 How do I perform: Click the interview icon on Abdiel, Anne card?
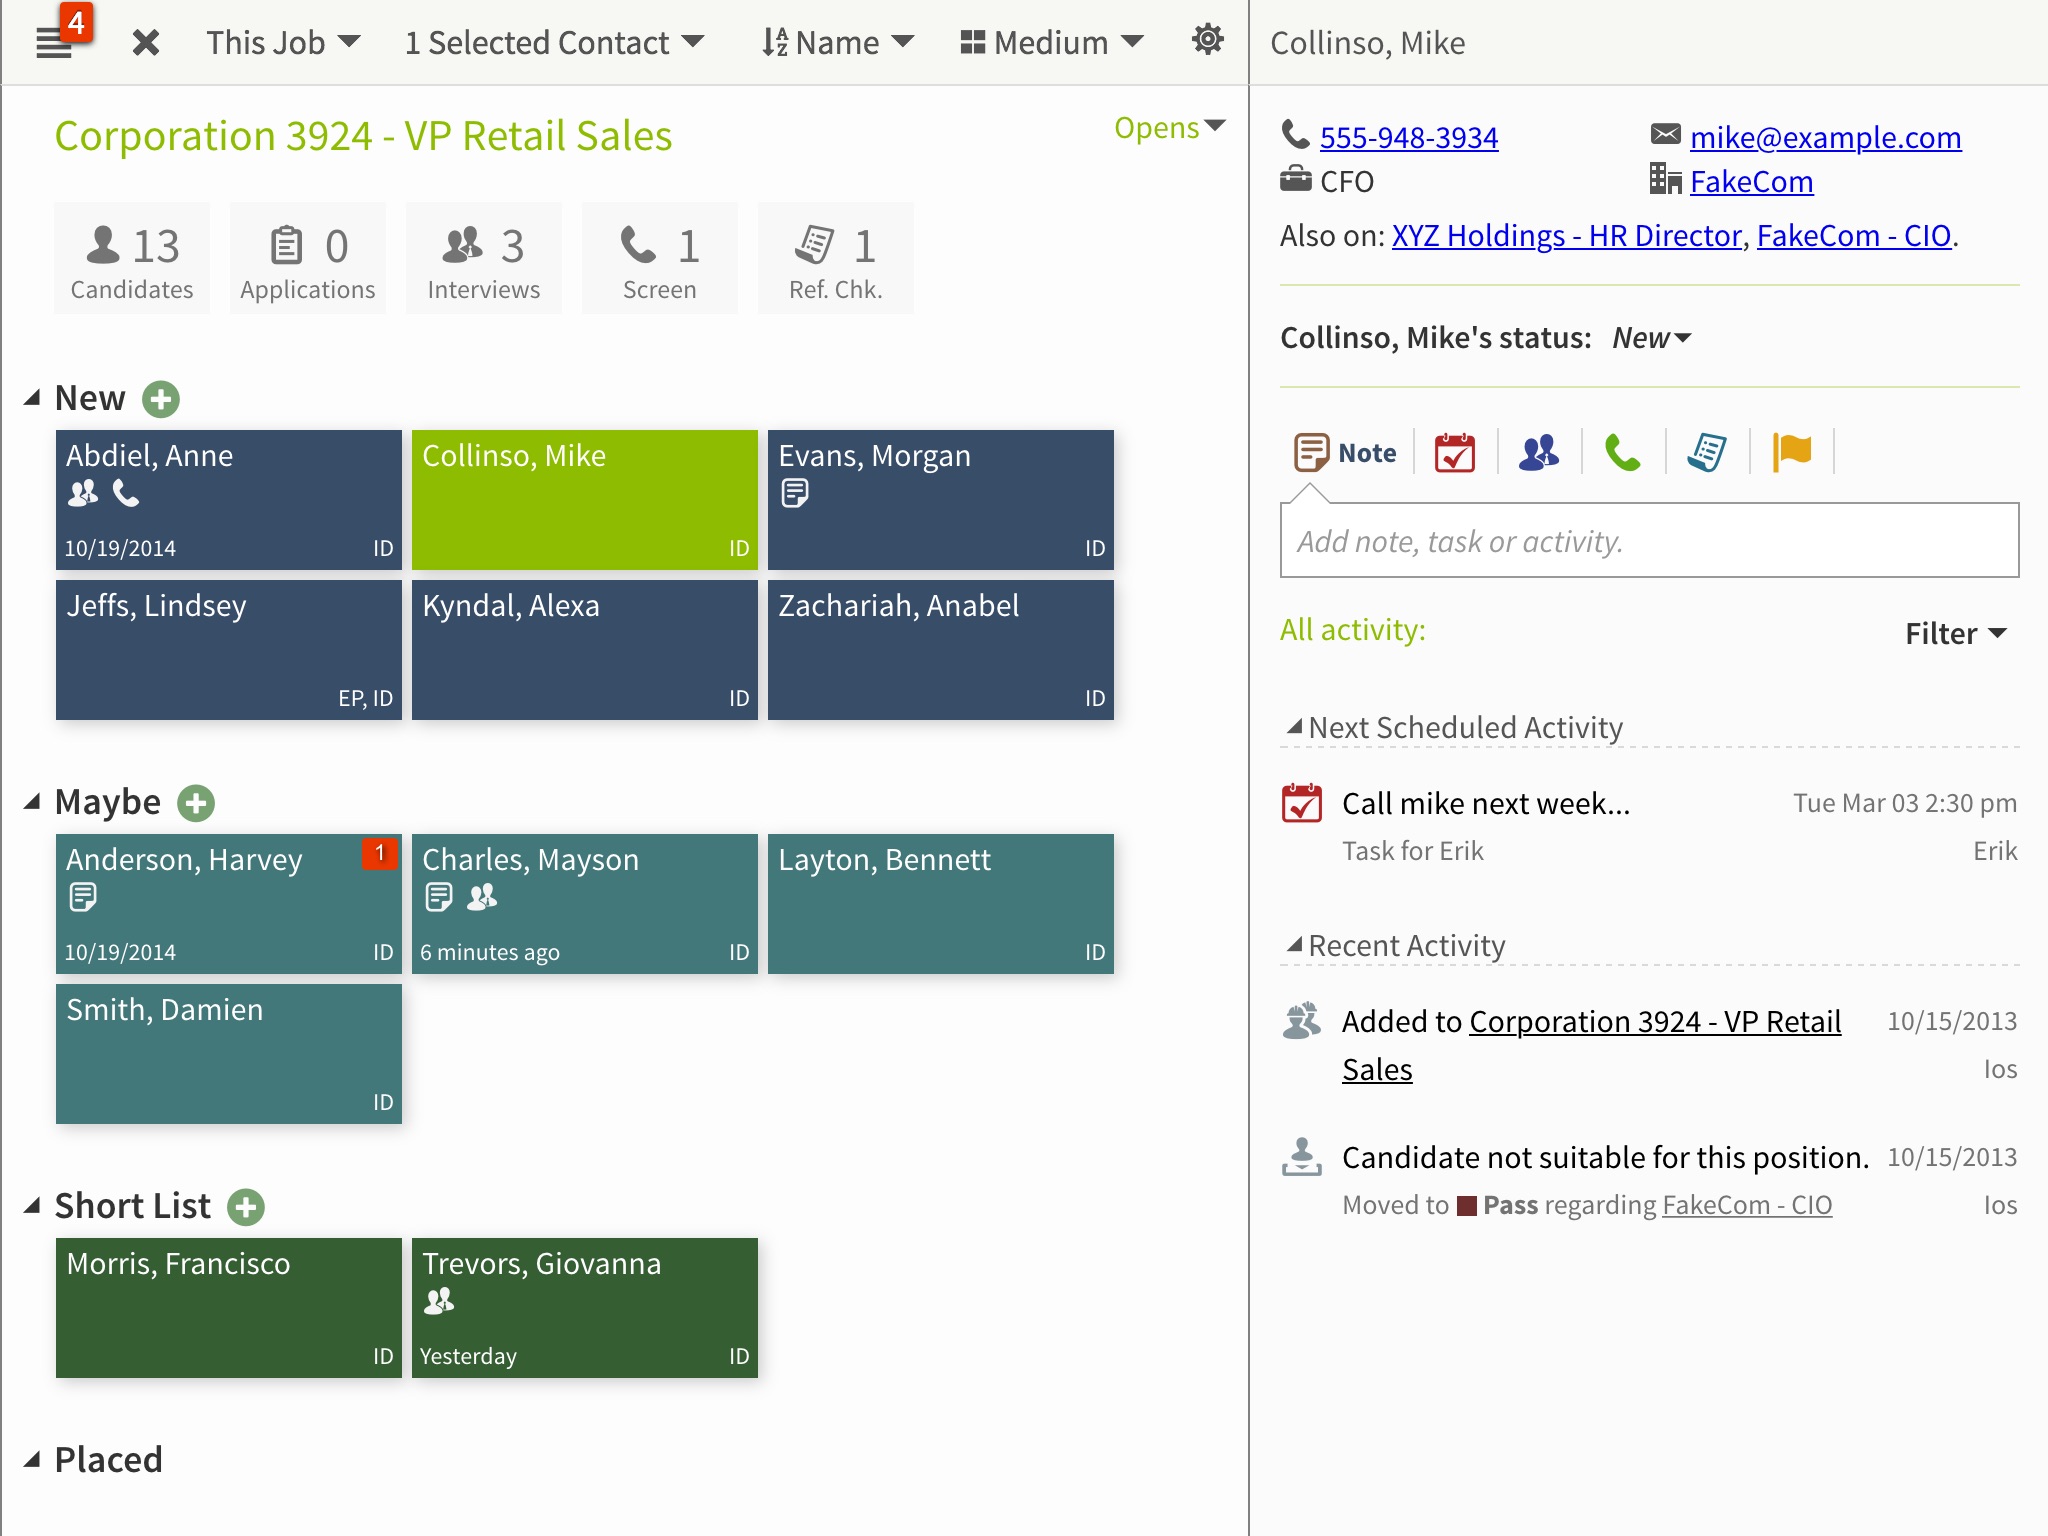click(x=83, y=493)
